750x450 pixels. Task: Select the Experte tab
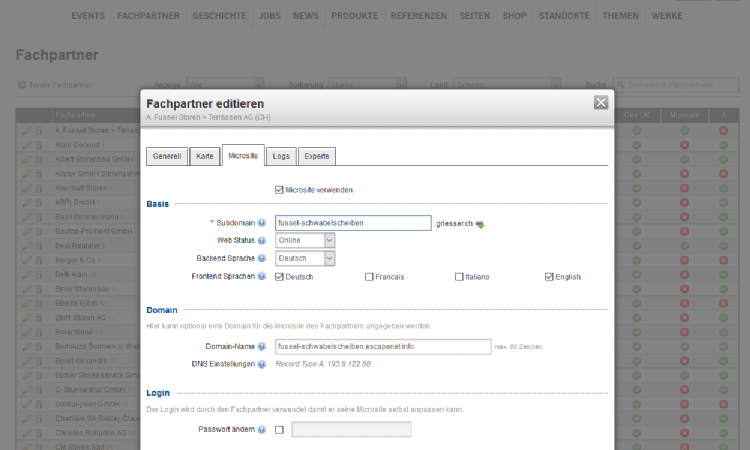click(x=316, y=157)
